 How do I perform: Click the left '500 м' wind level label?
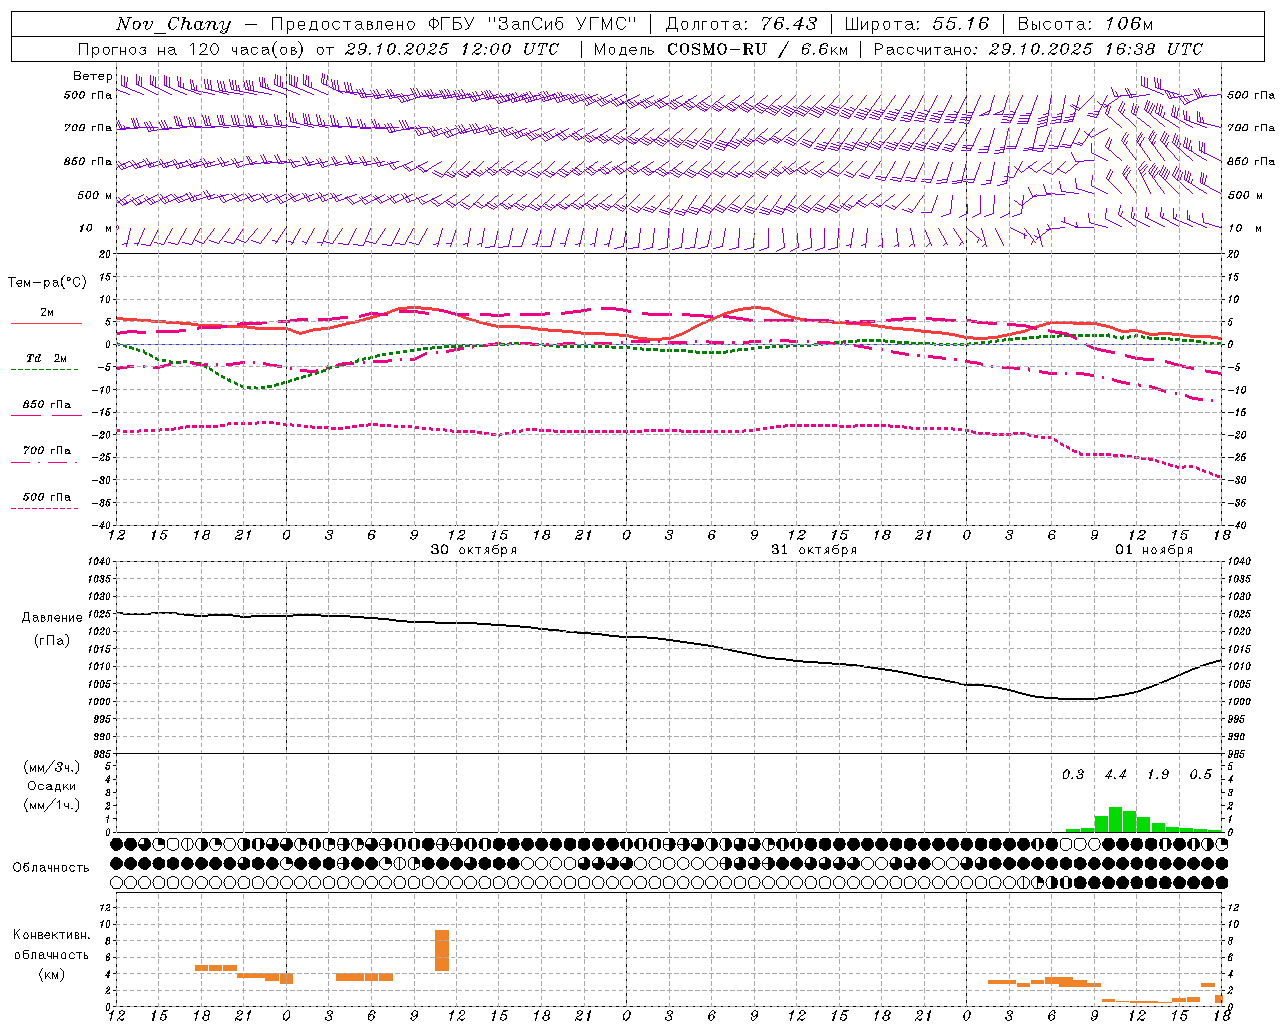[x=95, y=195]
